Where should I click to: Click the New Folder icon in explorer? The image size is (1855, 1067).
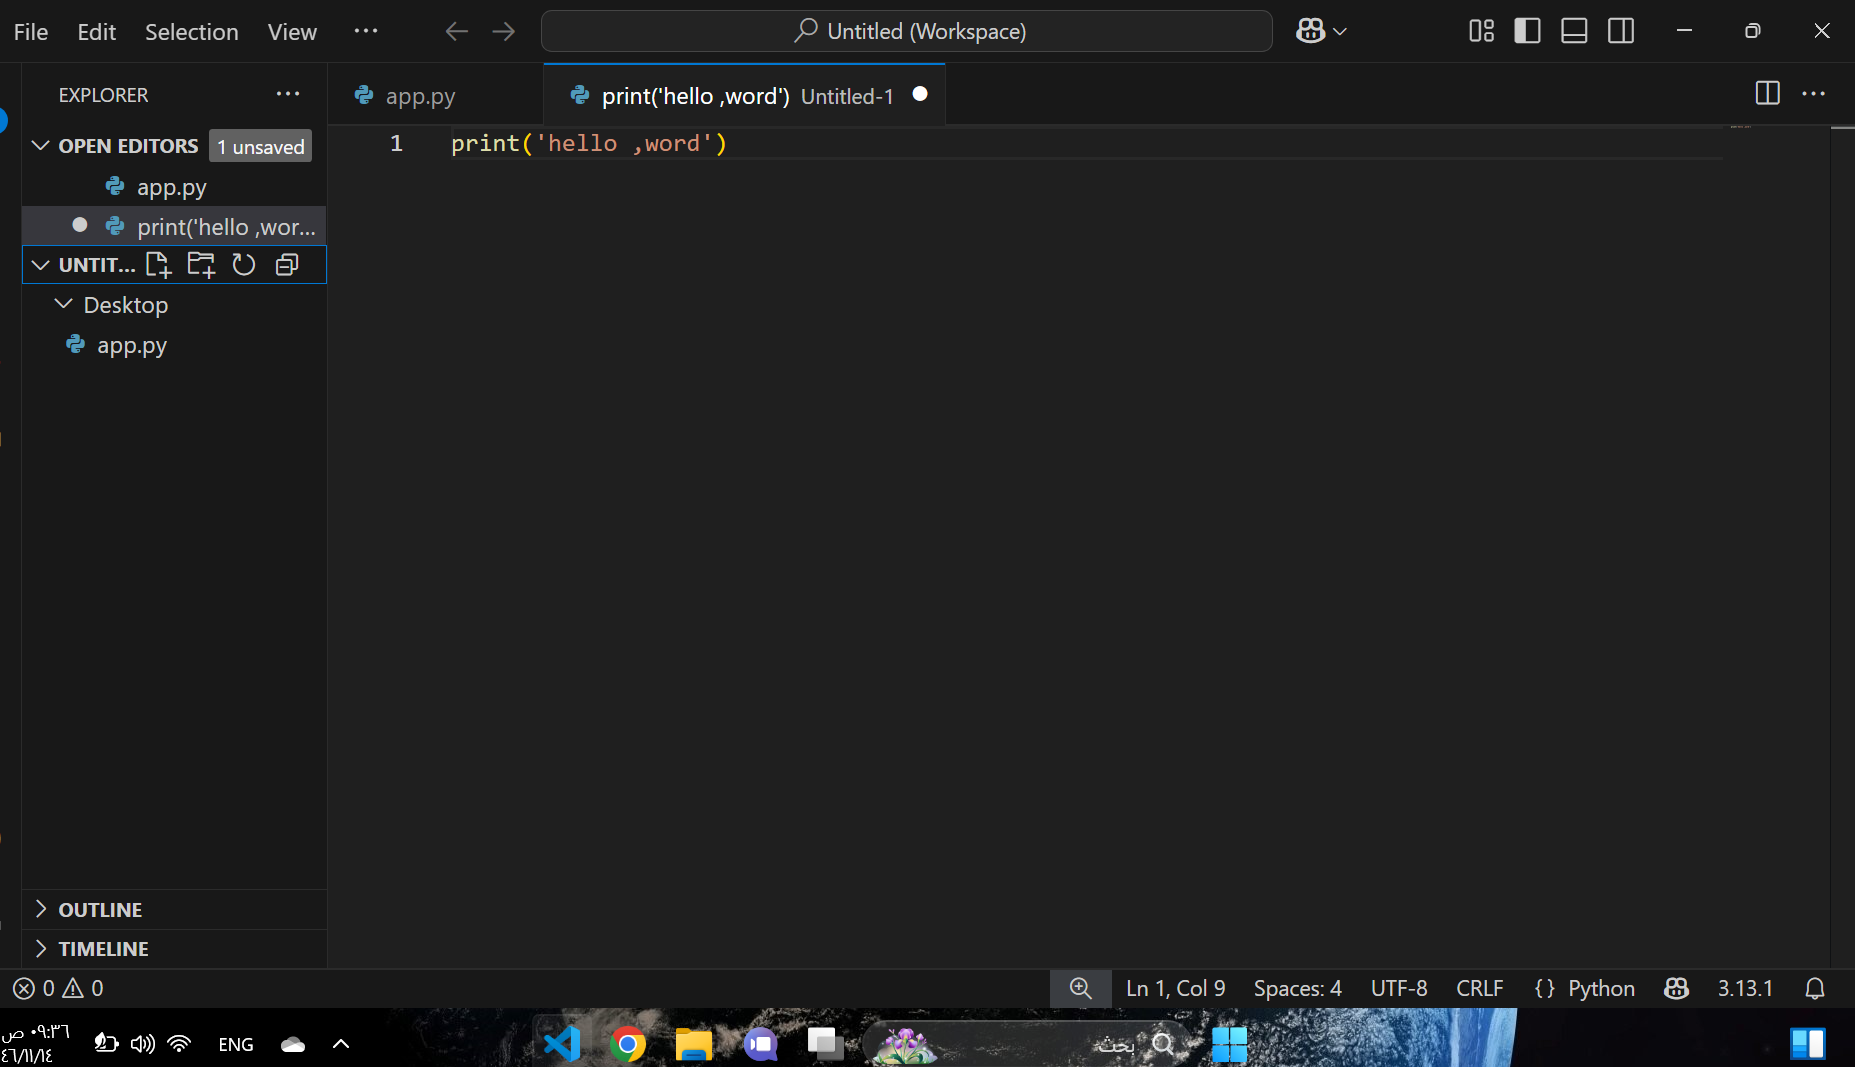click(x=201, y=265)
